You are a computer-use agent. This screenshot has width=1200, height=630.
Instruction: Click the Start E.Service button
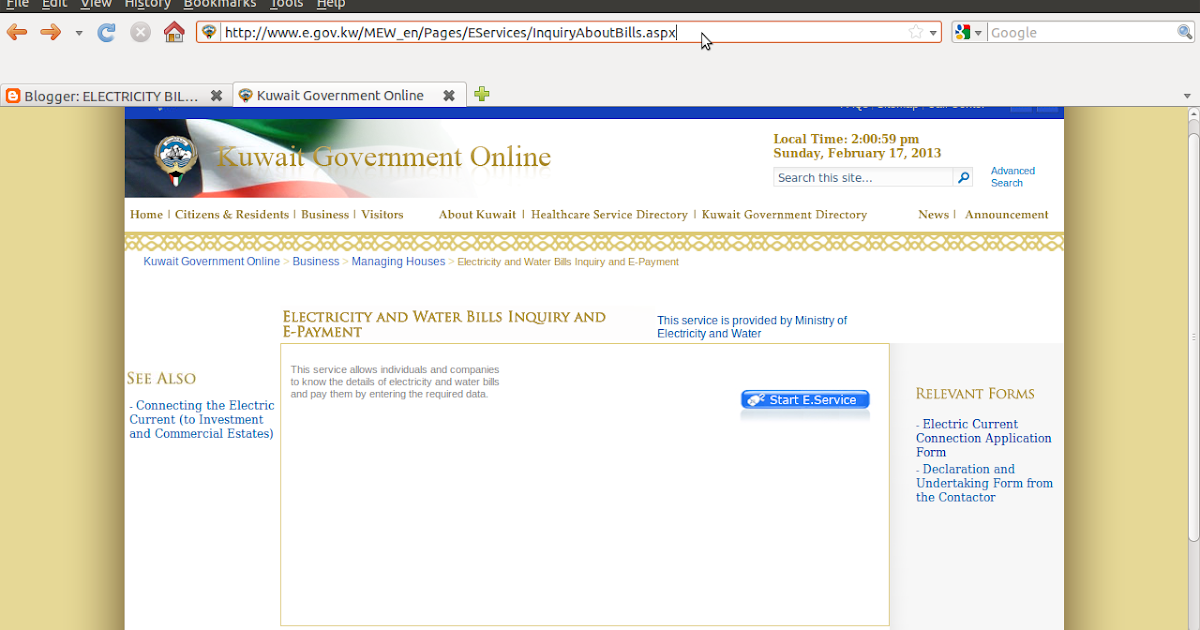tap(805, 400)
